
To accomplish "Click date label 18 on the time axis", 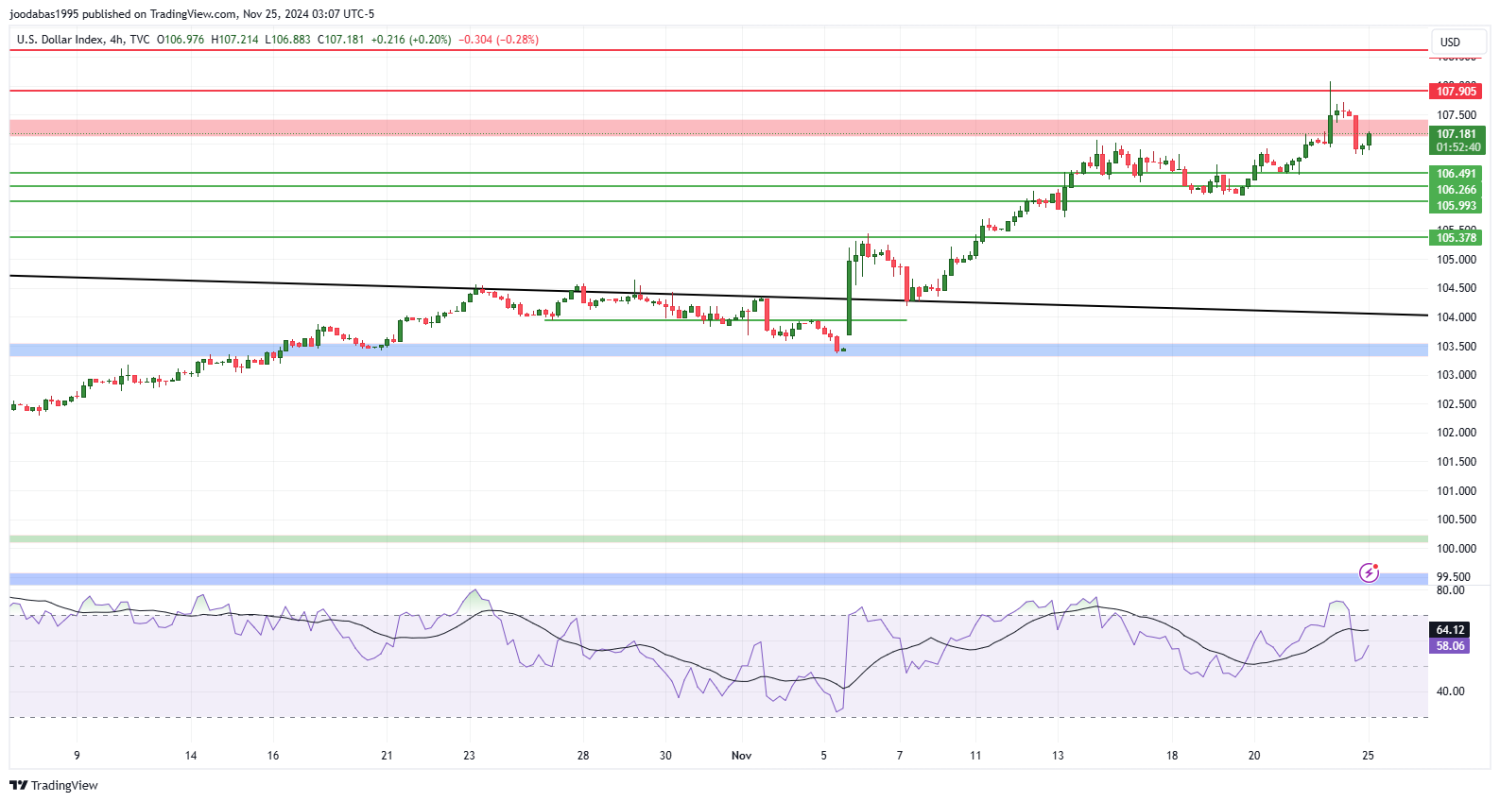I will point(1172,755).
